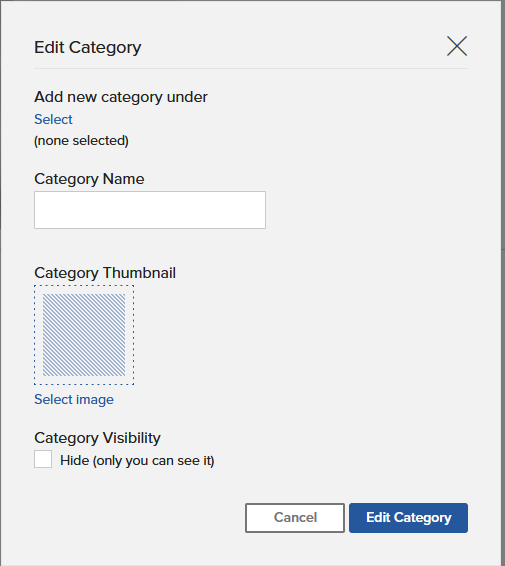The width and height of the screenshot is (505, 566).
Task: Click the 'Hide (only you can see it)' label
Action: [x=137, y=461]
